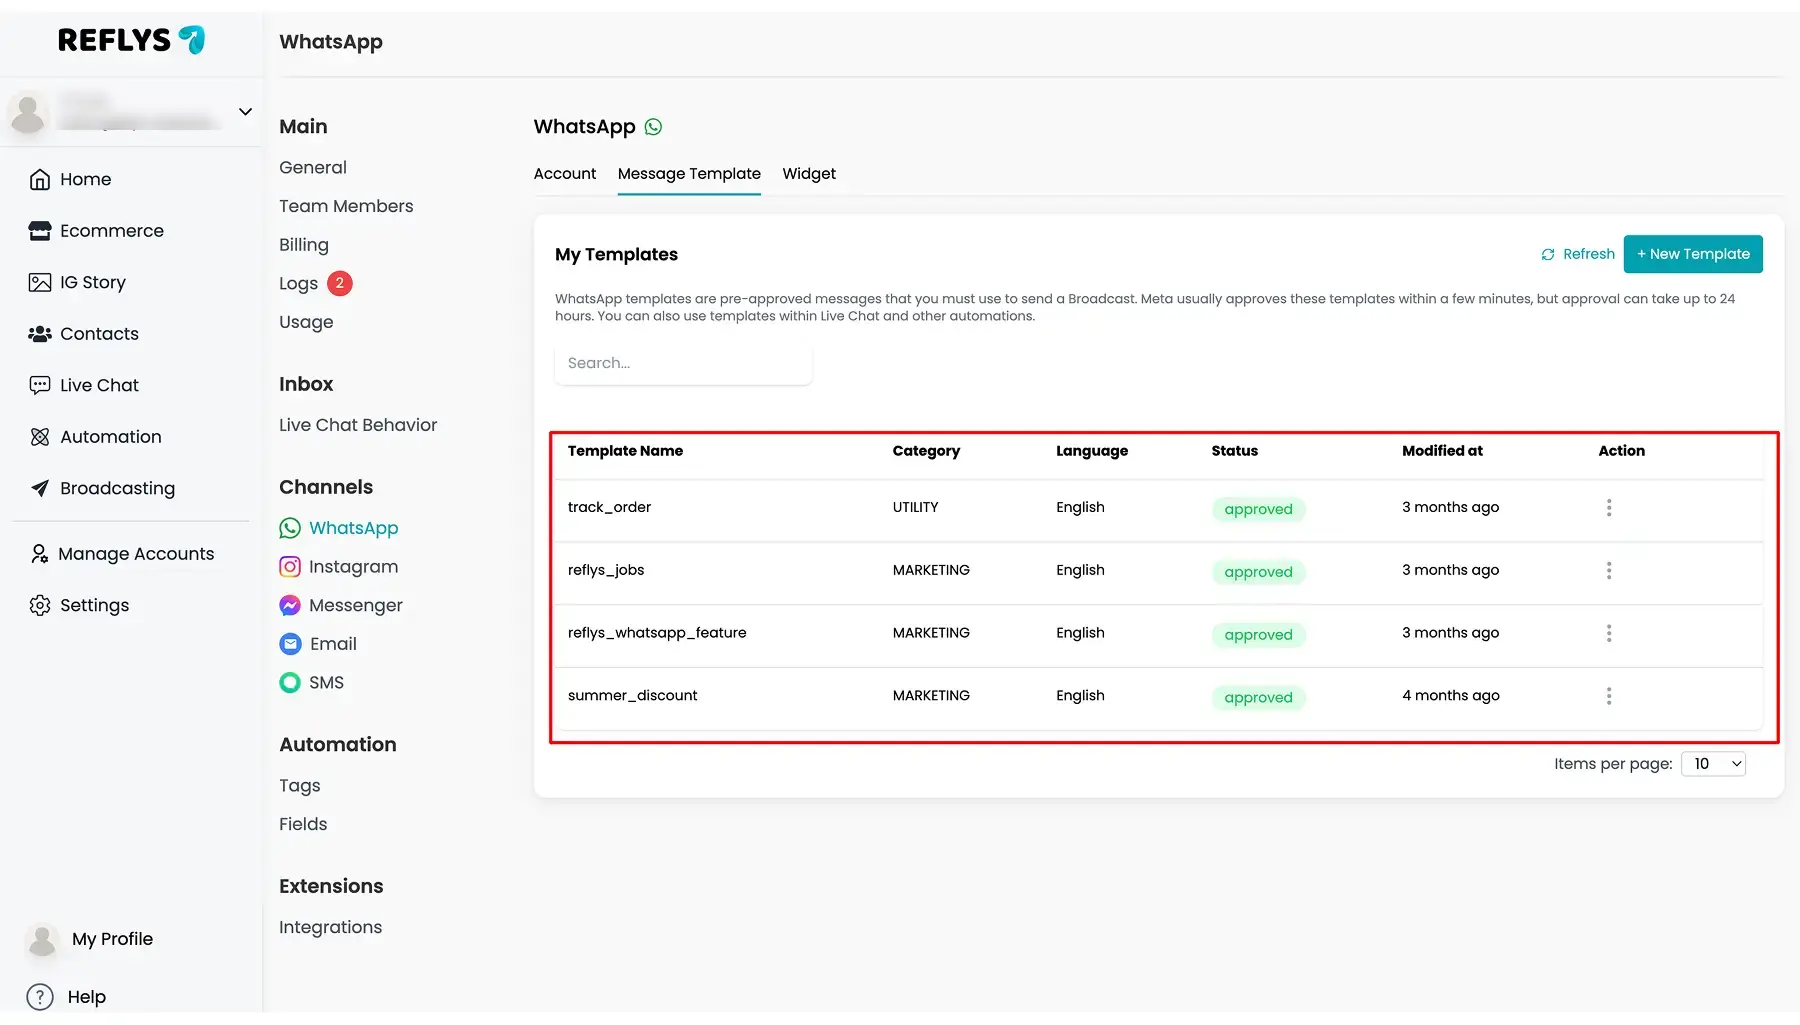Refresh the templates list

pos(1578,254)
